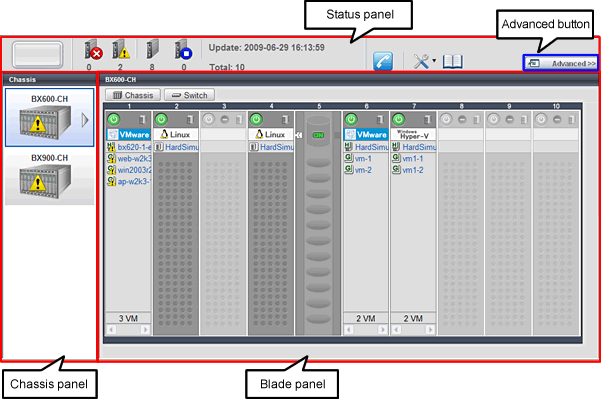This screenshot has height=399, width=601.
Task: Click the 'Total: 10' status text
Action: (227, 67)
